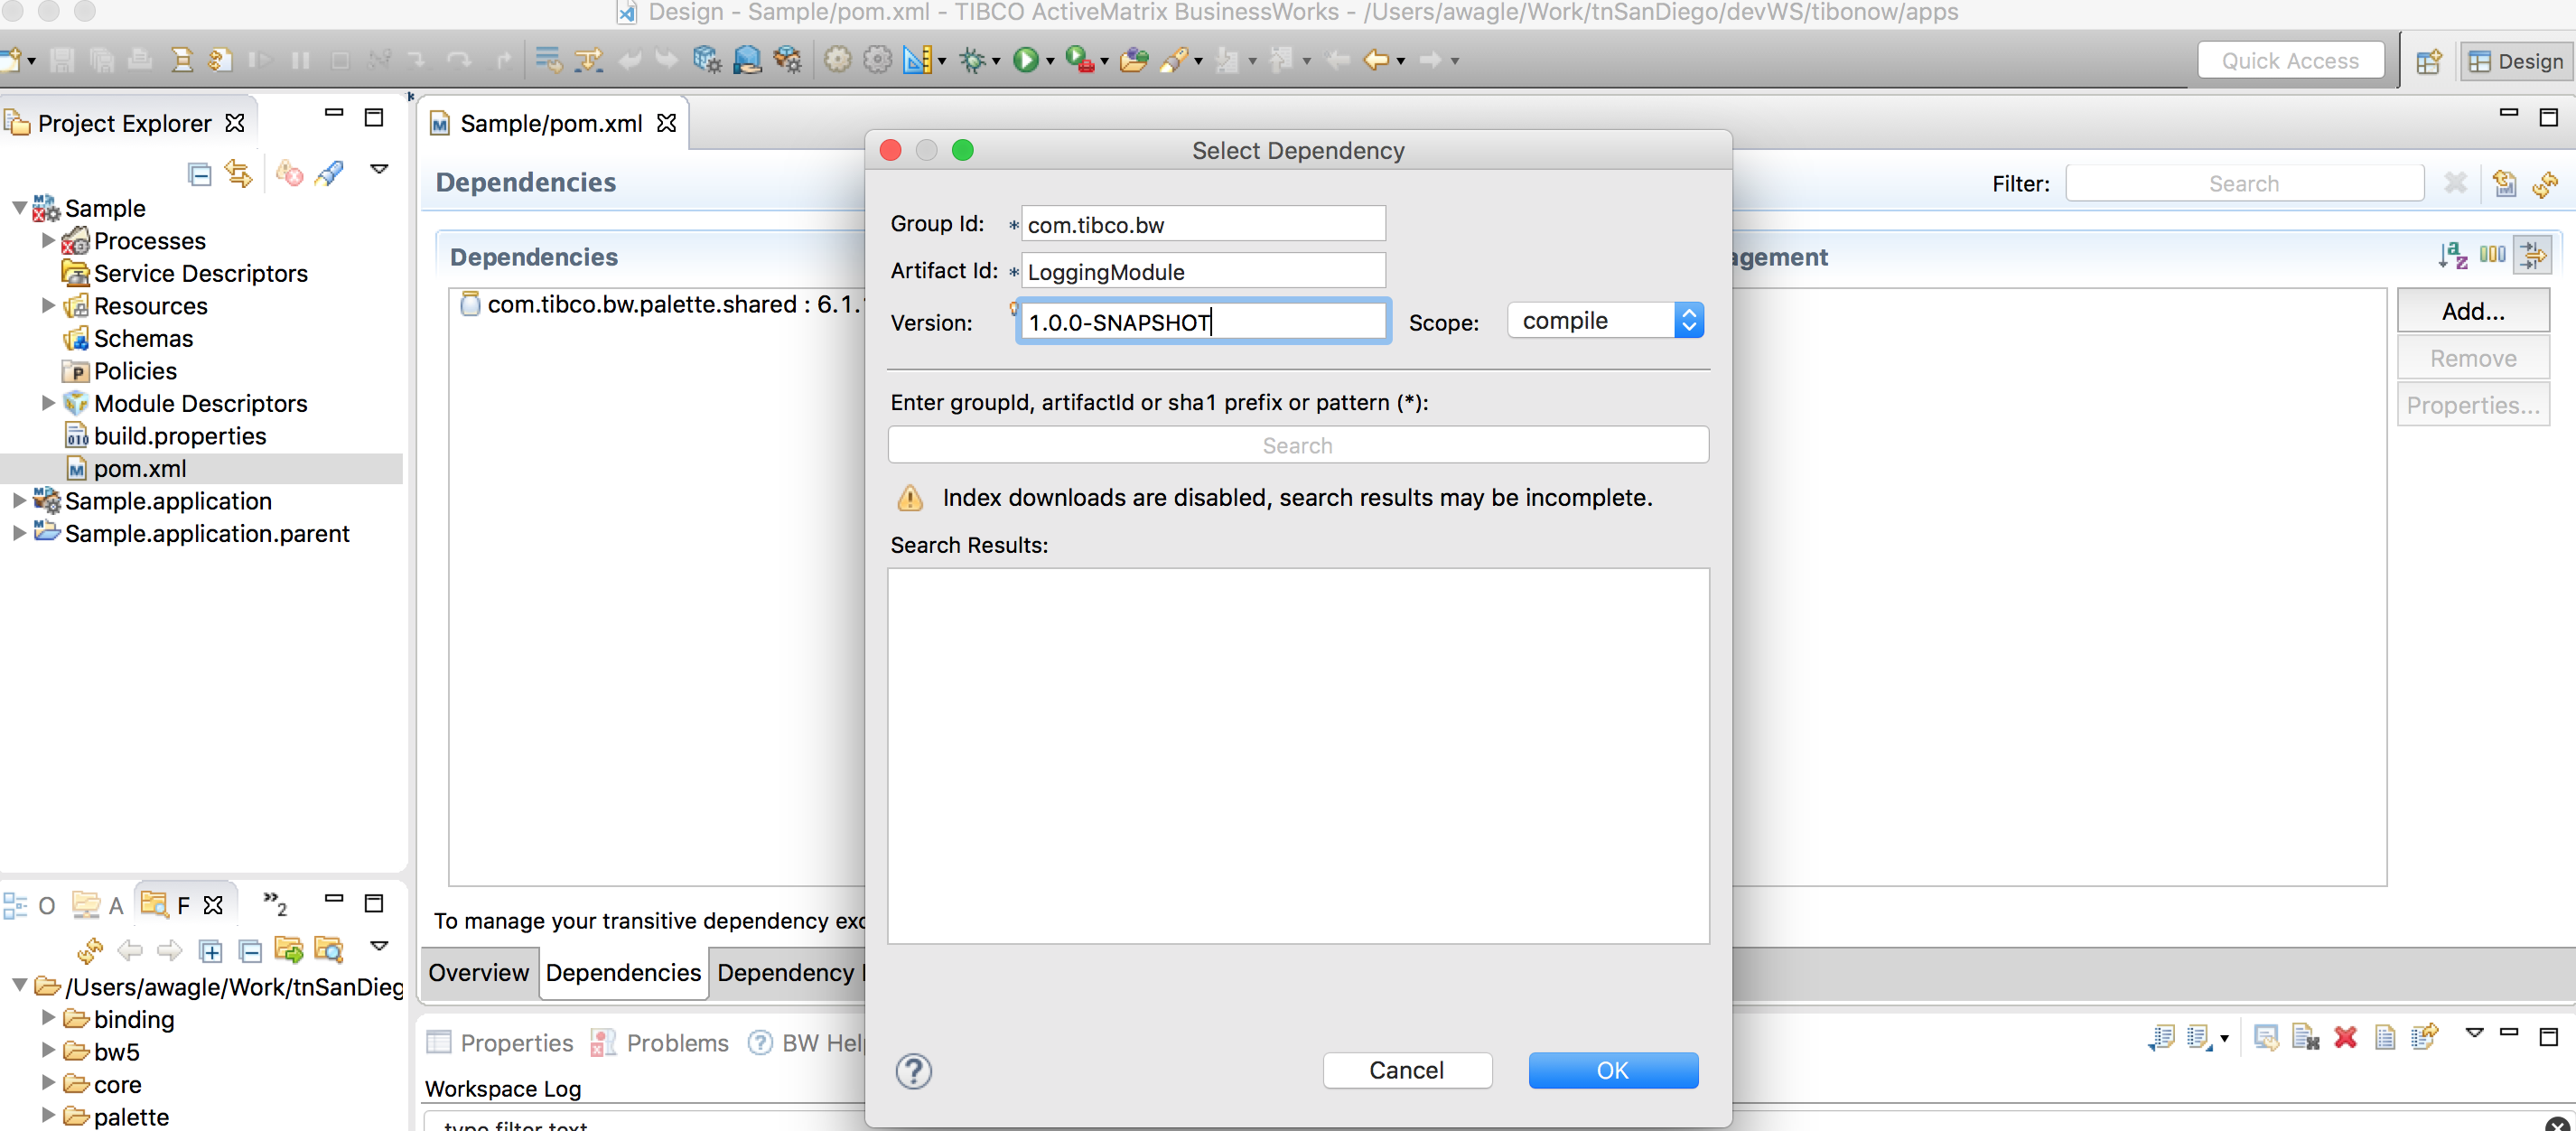Click Cancel in the Select Dependency dialog
Image resolution: width=2576 pixels, height=1131 pixels.
1406,1071
